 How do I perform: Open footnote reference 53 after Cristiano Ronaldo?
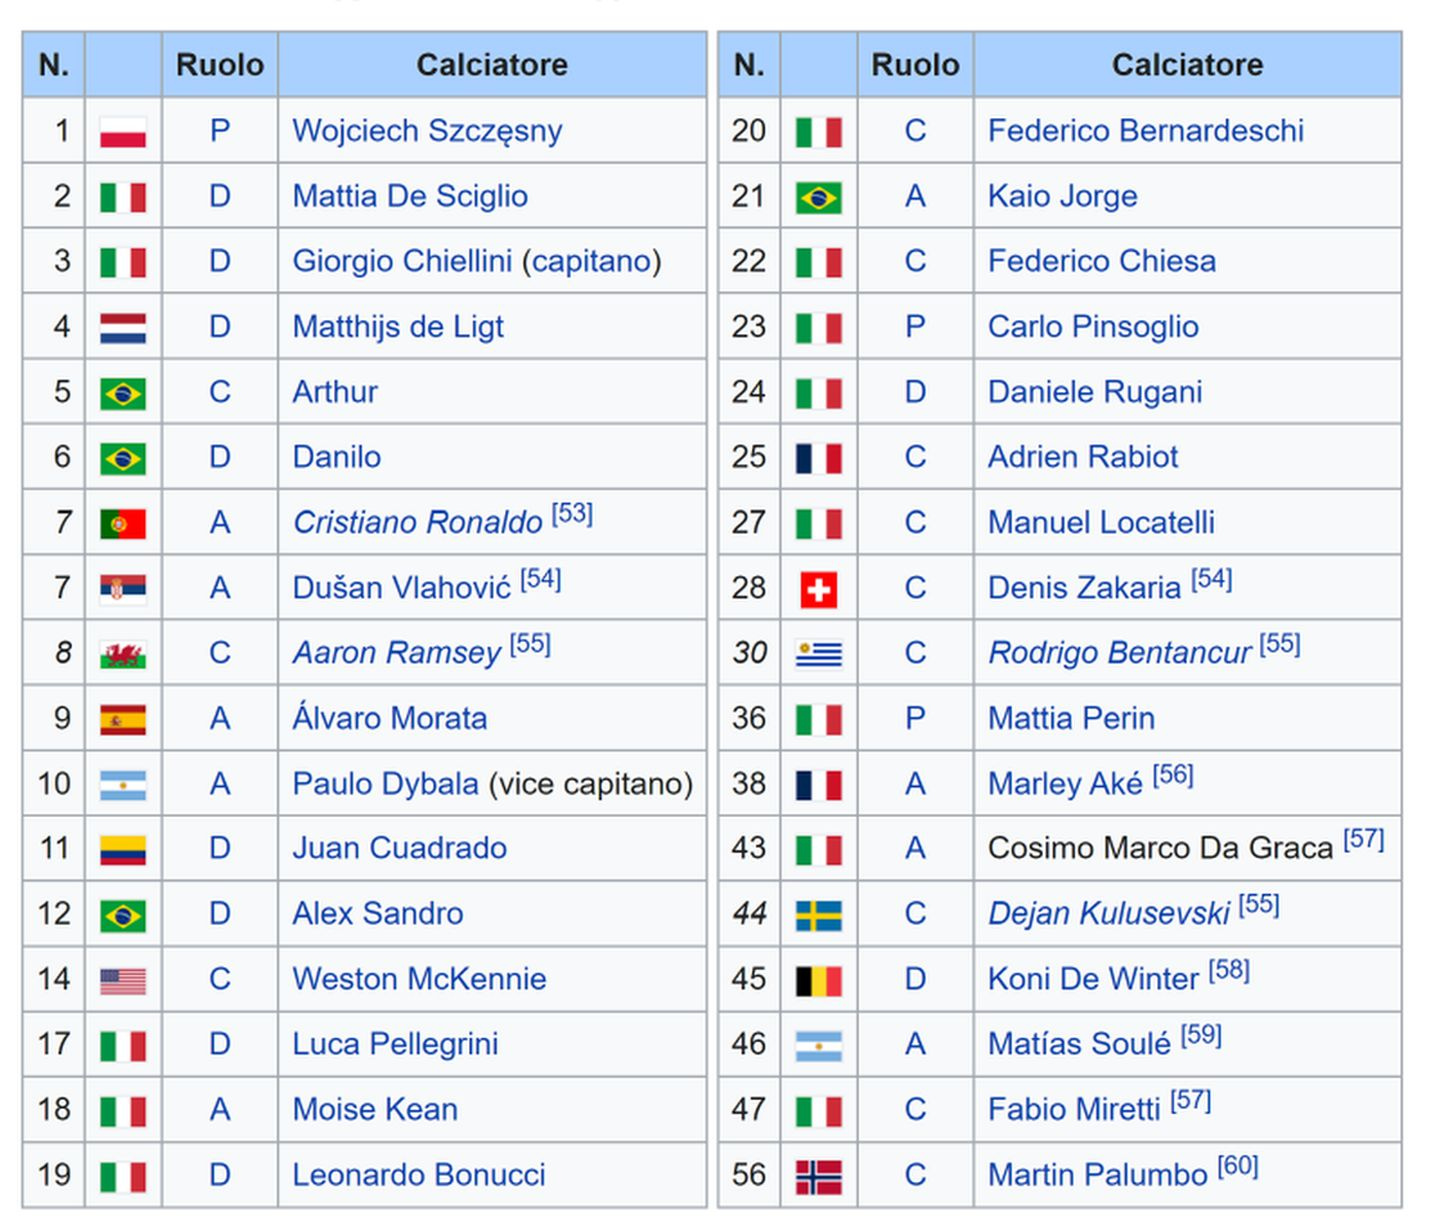(572, 514)
